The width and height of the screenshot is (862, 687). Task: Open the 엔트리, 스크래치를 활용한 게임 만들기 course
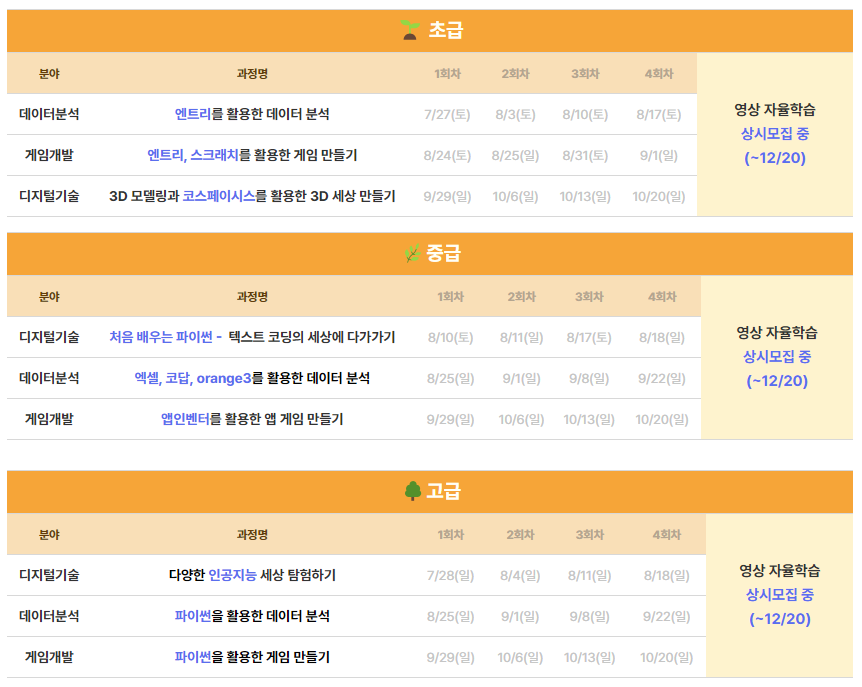click(x=252, y=156)
